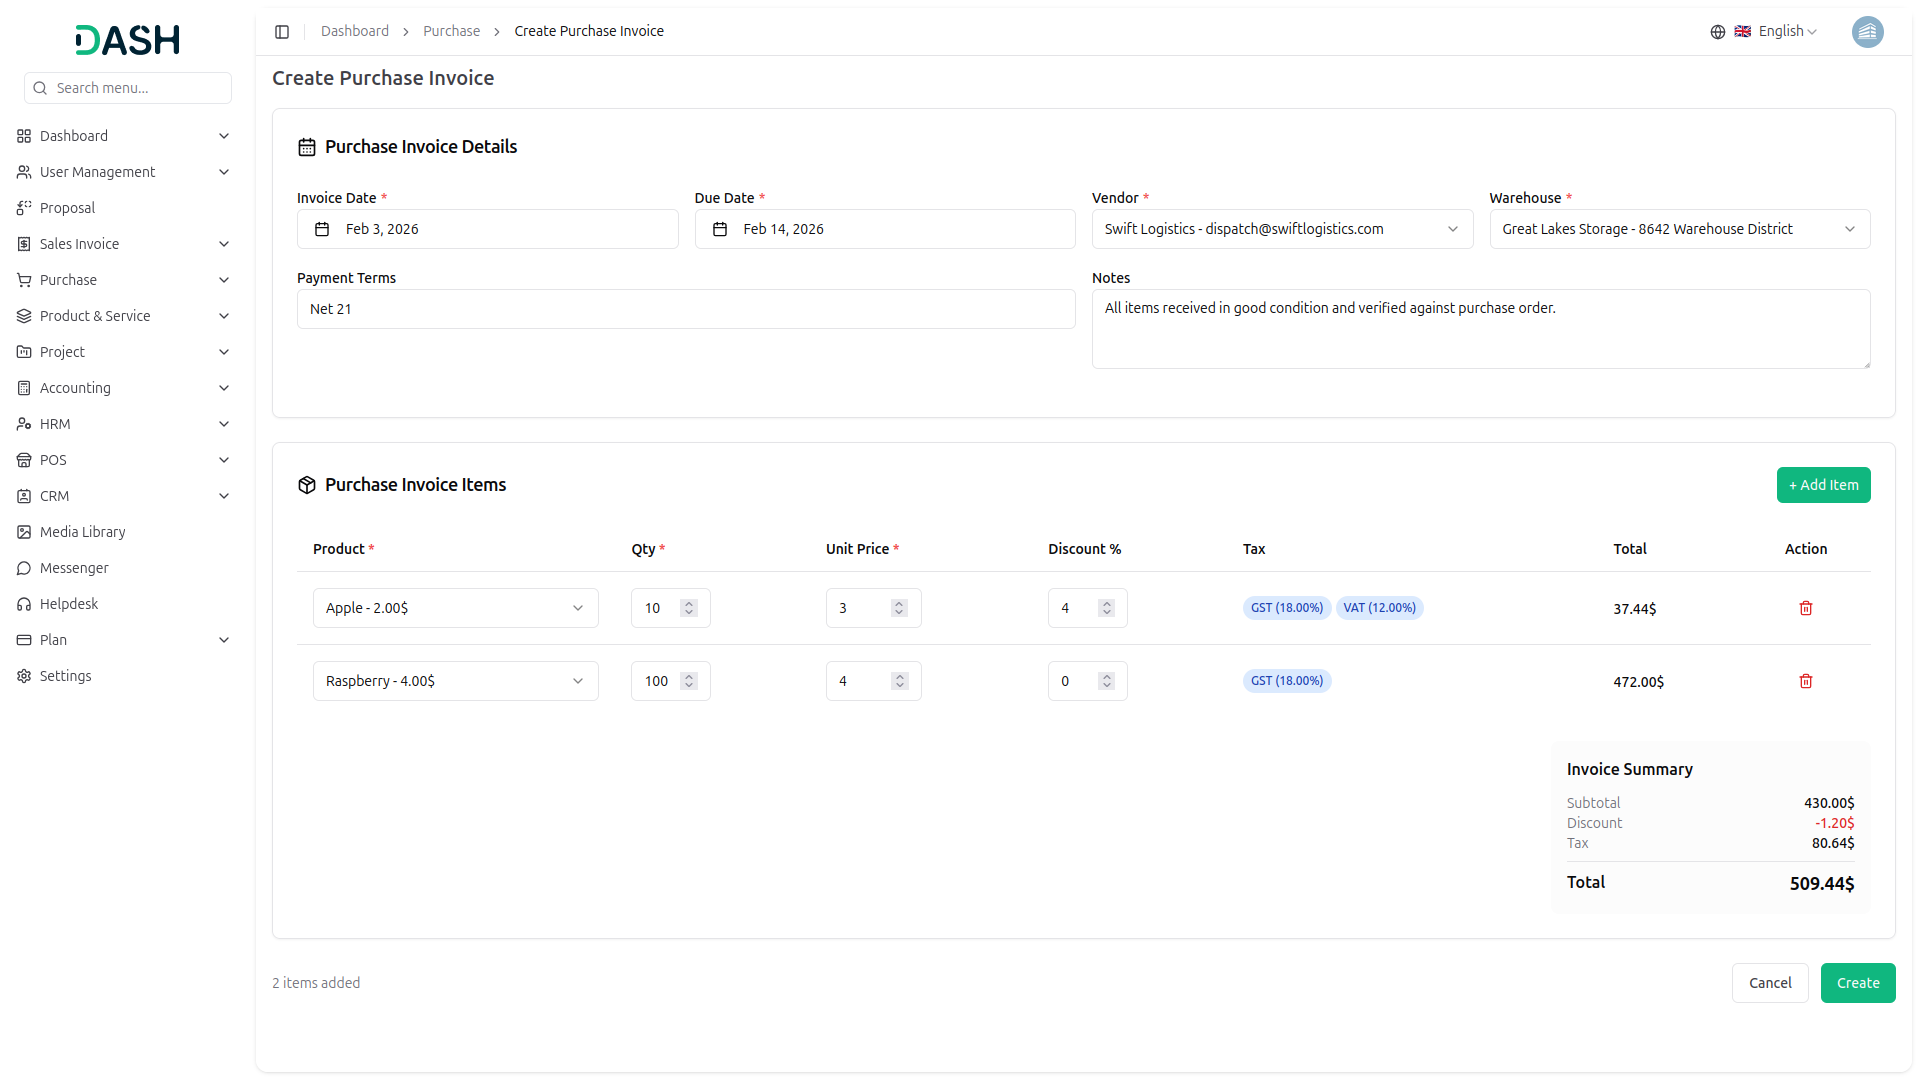
Task: Open the Raspberry product dropdown
Action: coord(455,681)
